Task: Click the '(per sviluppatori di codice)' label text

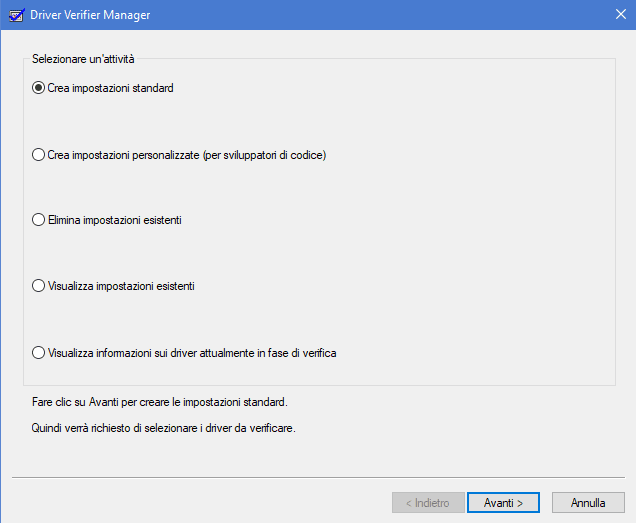Action: click(x=266, y=155)
